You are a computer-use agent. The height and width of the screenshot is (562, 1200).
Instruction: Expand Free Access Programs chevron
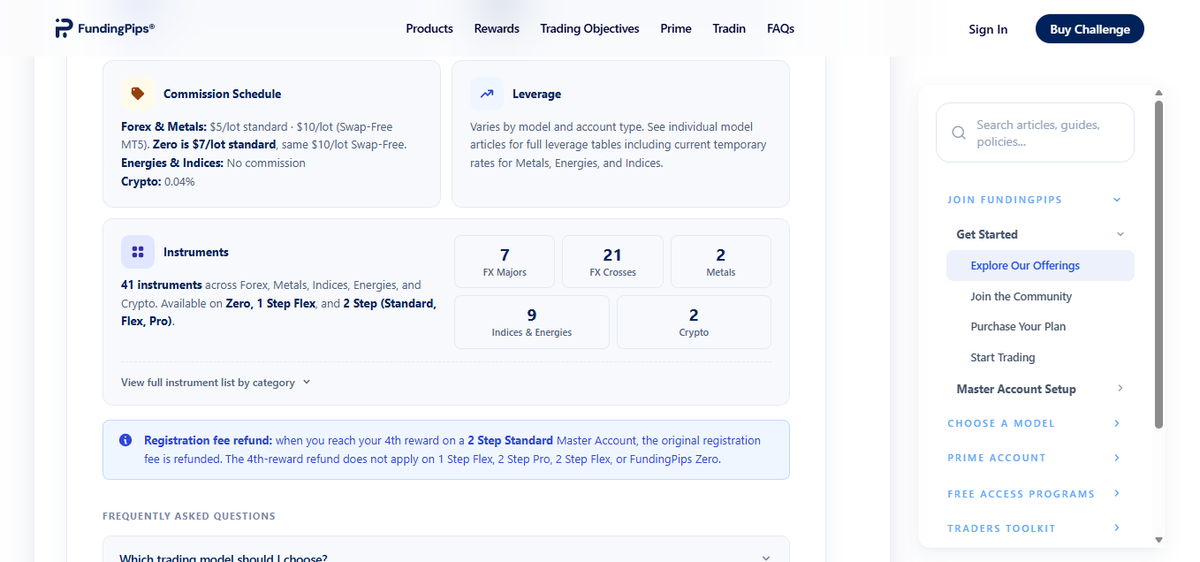pyautogui.click(x=1117, y=494)
